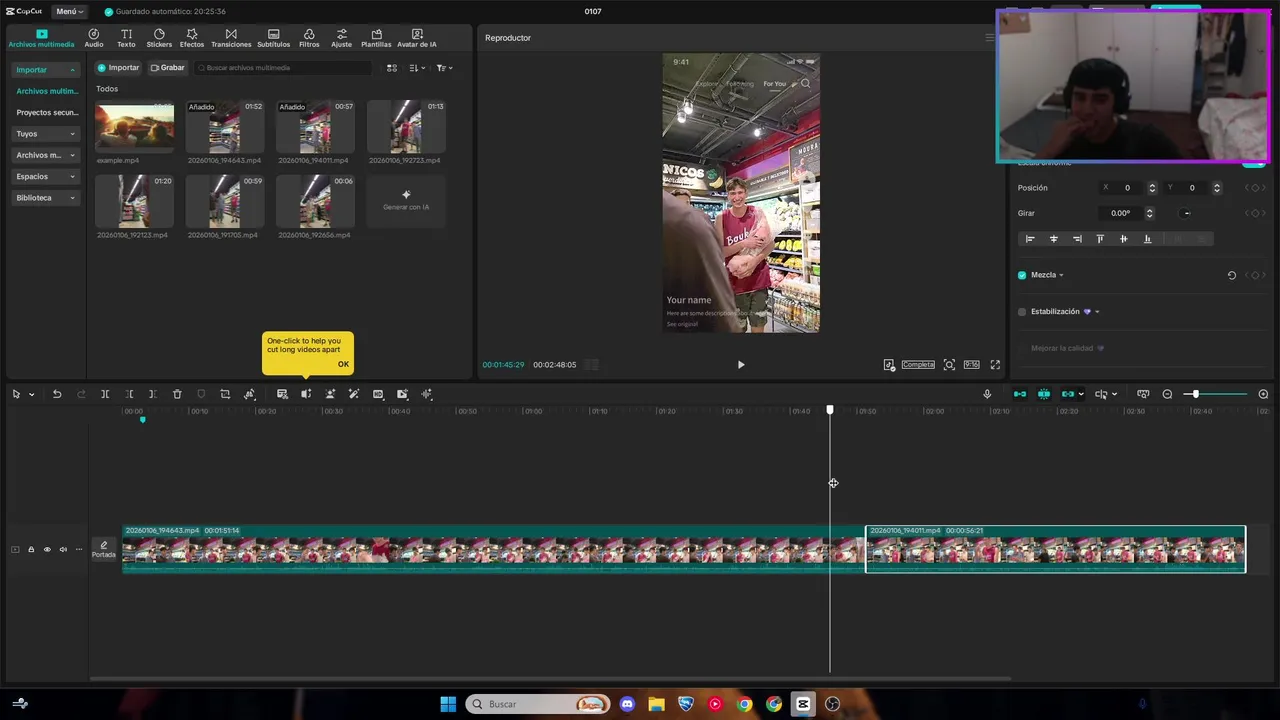This screenshot has width=1280, height=720.
Task: Click the magic wand auto-enhance icon
Action: pyautogui.click(x=354, y=394)
